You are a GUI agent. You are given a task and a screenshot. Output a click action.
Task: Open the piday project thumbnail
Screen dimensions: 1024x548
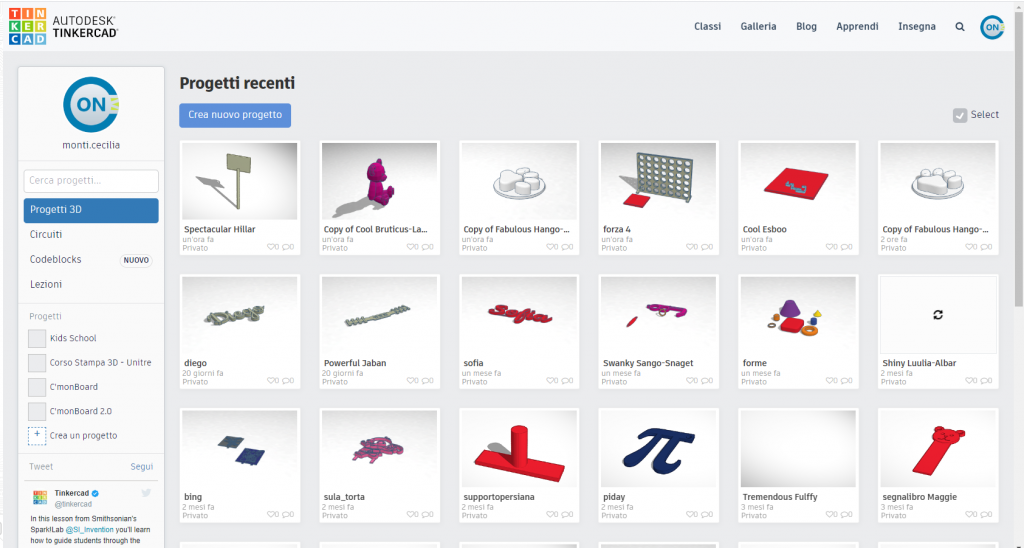pos(658,449)
